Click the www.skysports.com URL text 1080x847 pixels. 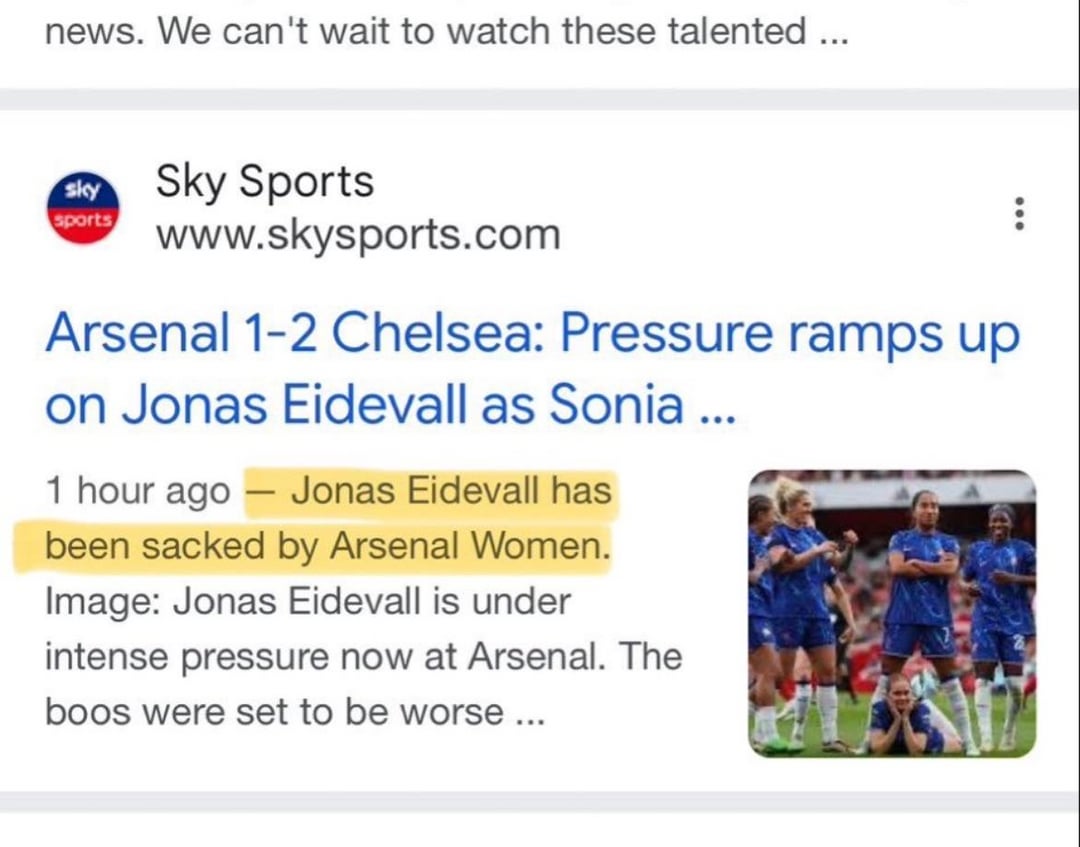tap(357, 236)
